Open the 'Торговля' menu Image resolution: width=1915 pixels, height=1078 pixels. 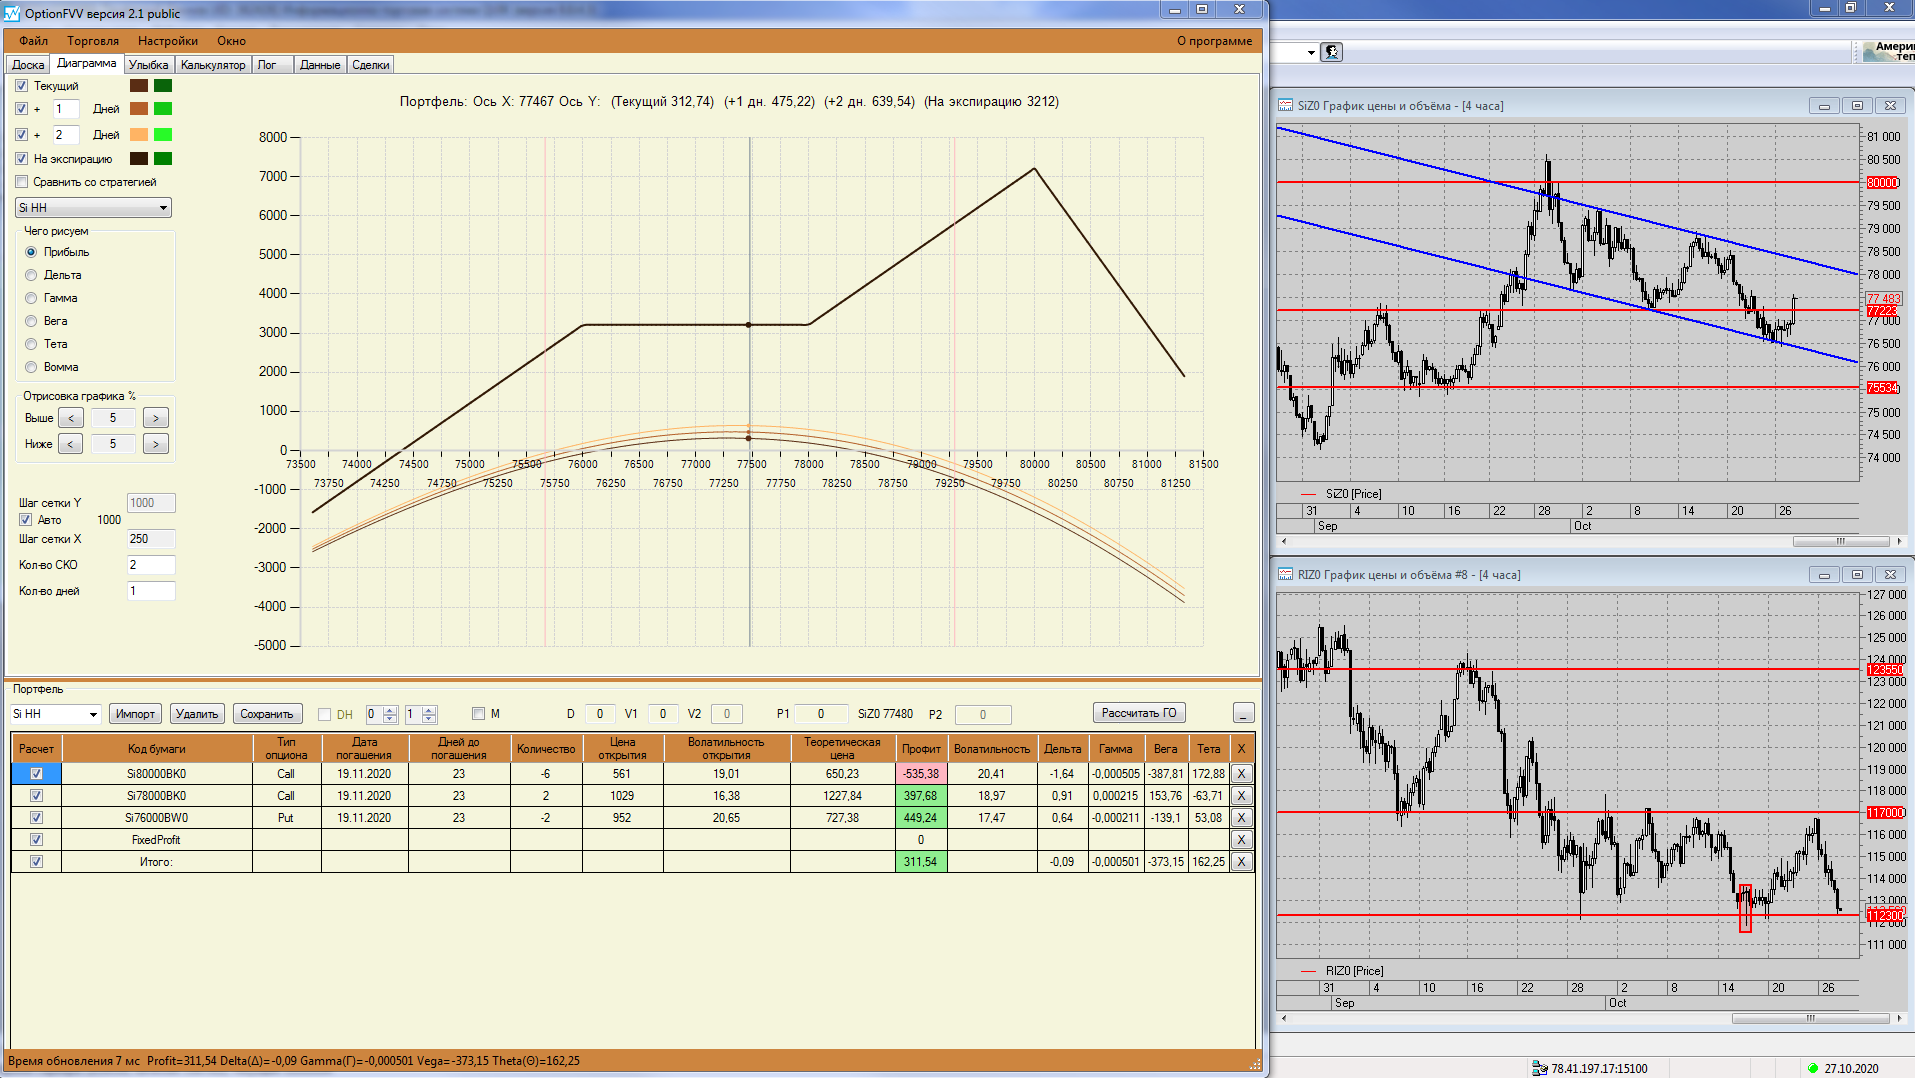pos(93,41)
